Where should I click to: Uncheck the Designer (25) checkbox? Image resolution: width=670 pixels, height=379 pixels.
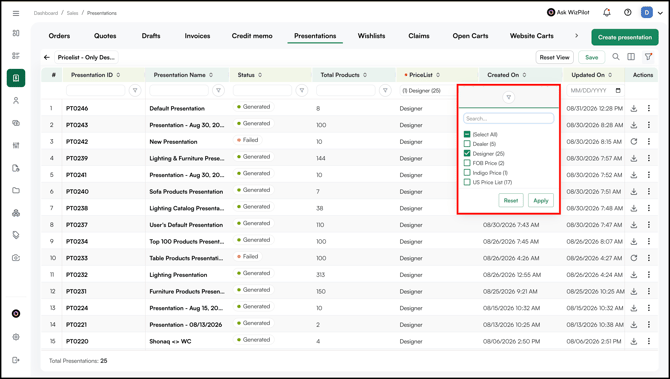[467, 153]
